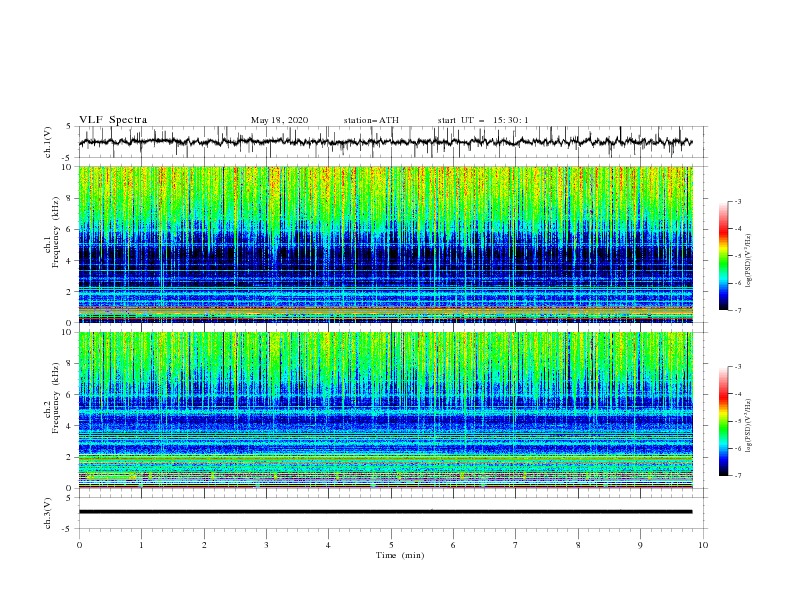
Task: Click the ch.2 colorbar 'log(PSD)(V²/Hz)' label
Action: click(x=749, y=426)
